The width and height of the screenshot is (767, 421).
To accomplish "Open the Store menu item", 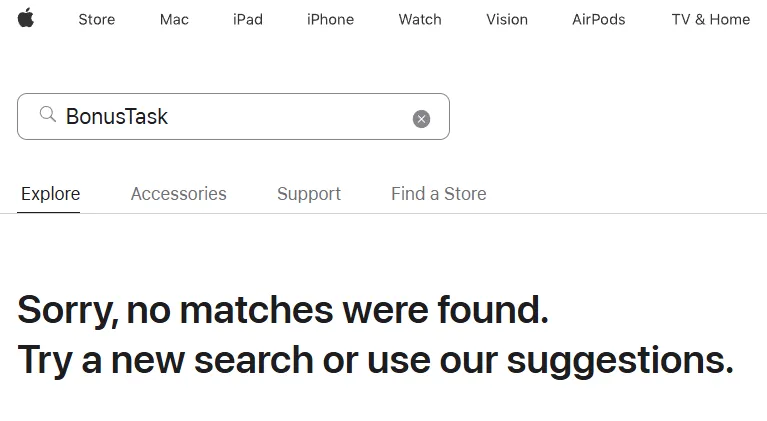I will coord(97,19).
